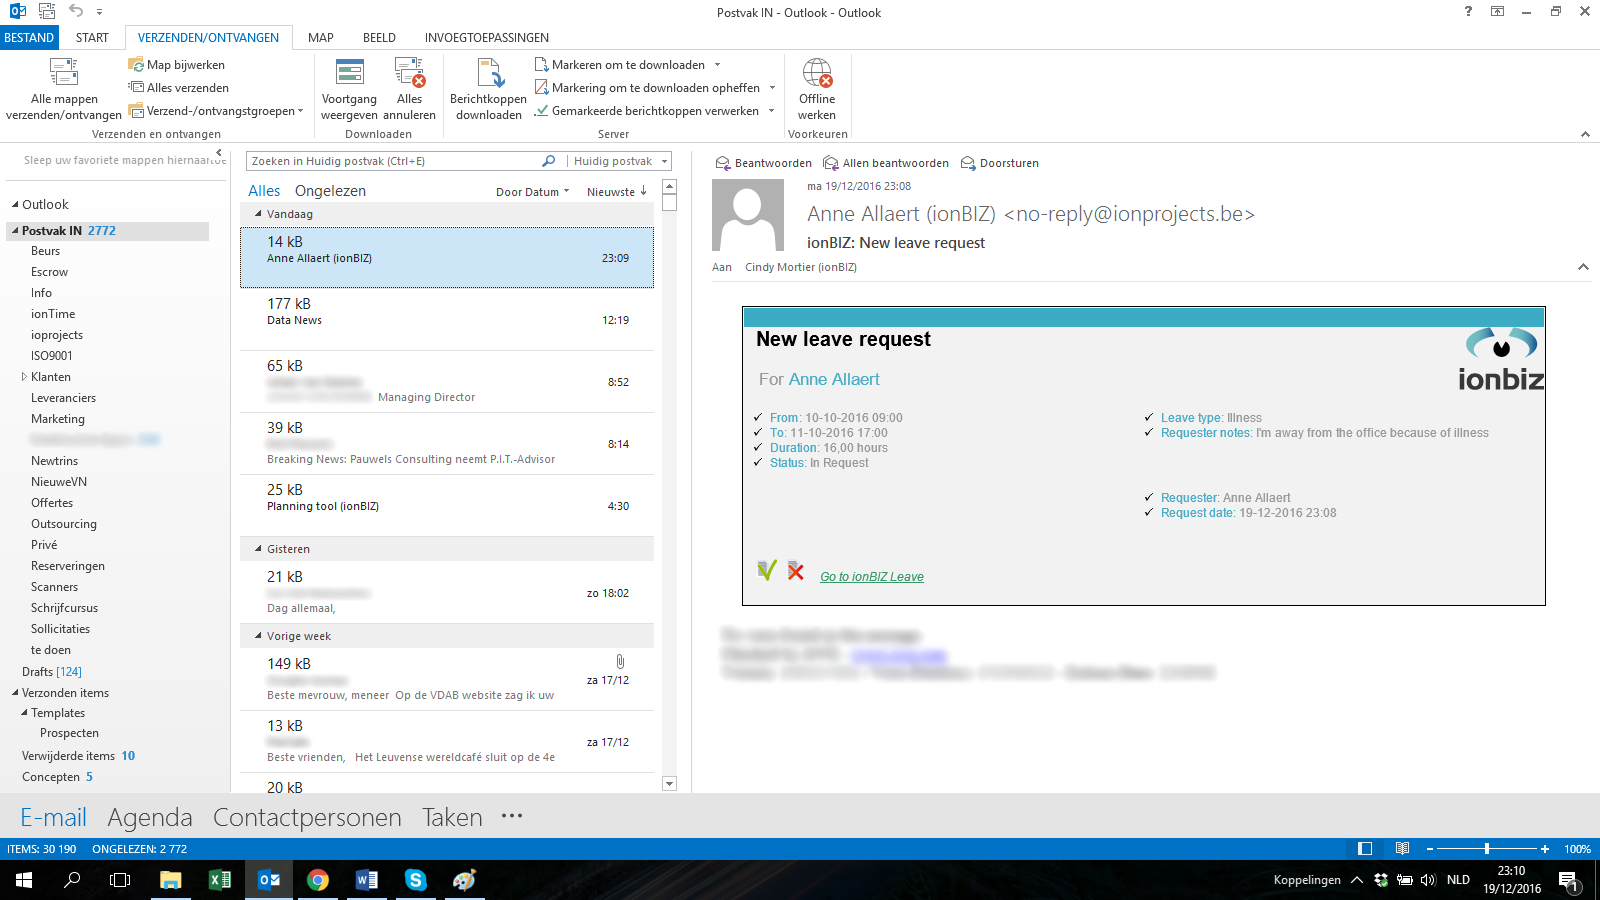The image size is (1600, 900).
Task: Open Skype from taskbar
Action: (416, 880)
